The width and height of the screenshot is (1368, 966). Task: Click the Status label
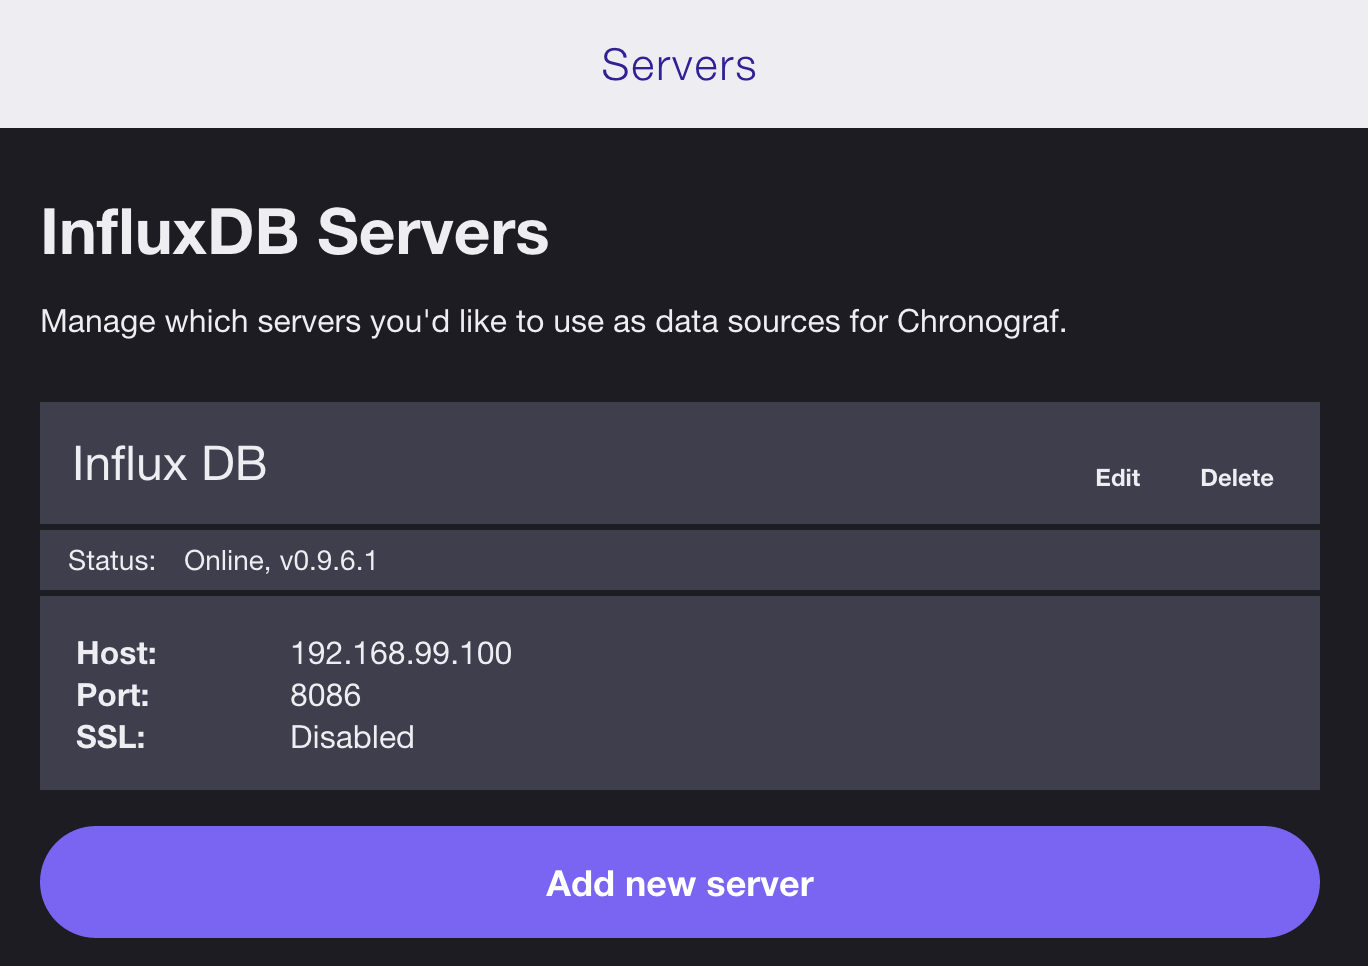click(x=112, y=560)
